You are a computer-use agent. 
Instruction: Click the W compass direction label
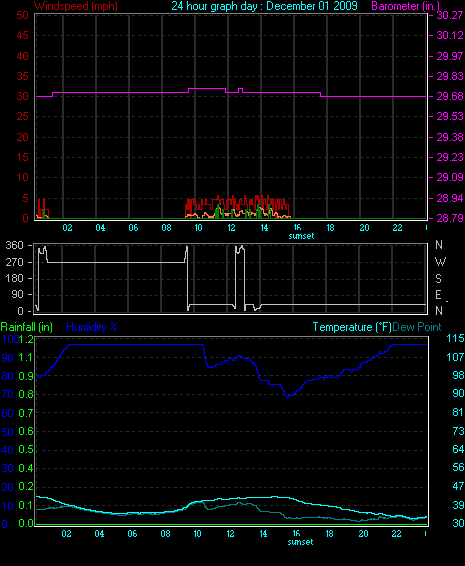point(440,262)
